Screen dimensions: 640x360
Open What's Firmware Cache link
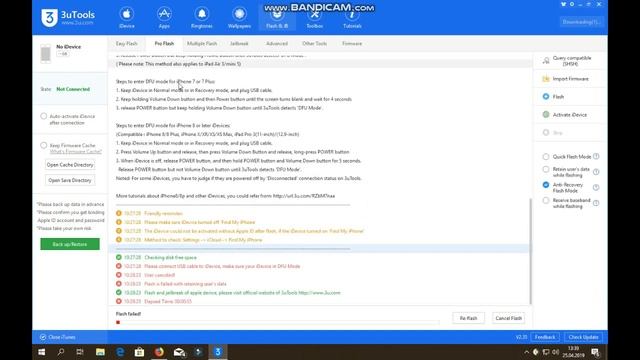pos(76,152)
